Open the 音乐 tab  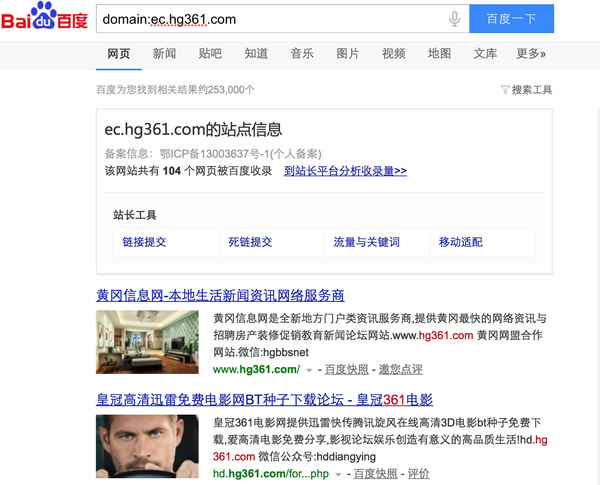[x=302, y=54]
